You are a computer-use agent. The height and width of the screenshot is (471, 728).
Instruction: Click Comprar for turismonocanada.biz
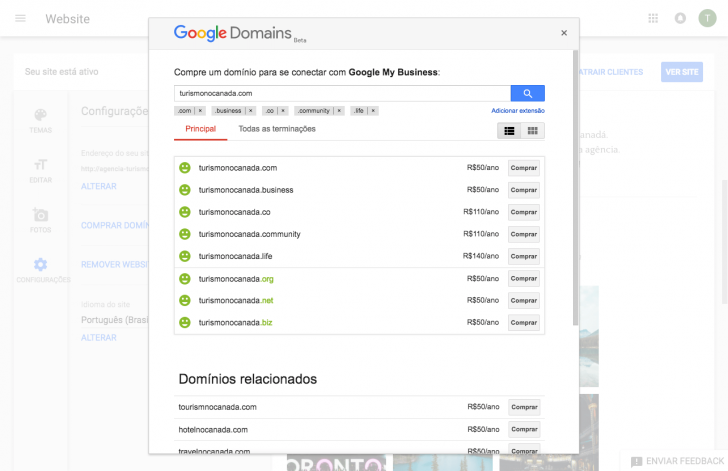(x=524, y=322)
